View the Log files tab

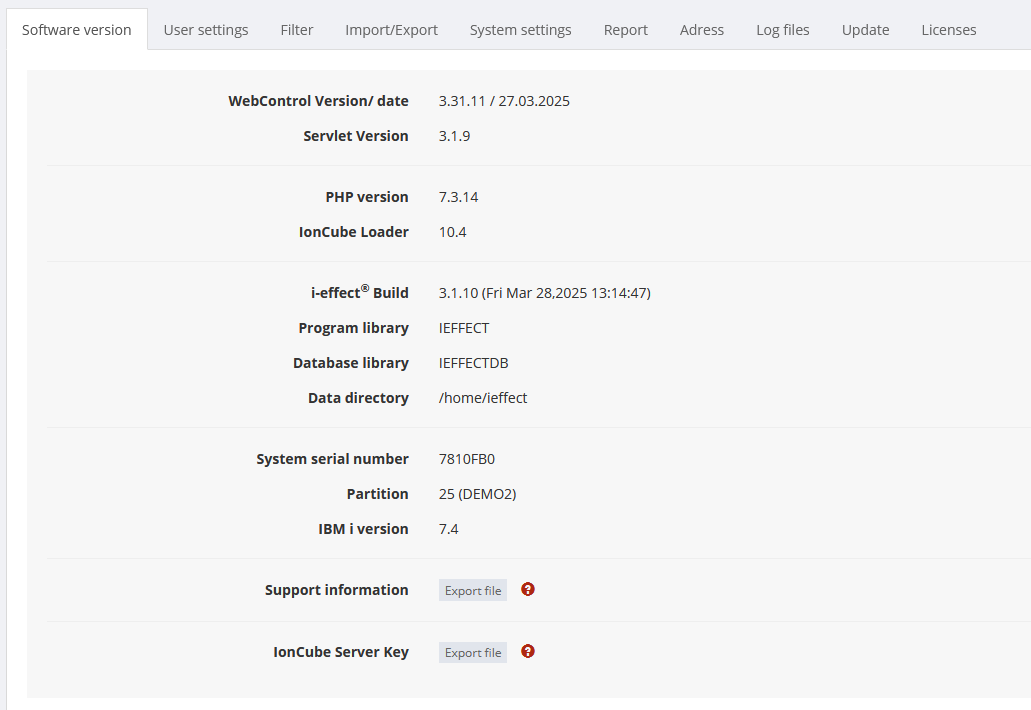coord(783,30)
